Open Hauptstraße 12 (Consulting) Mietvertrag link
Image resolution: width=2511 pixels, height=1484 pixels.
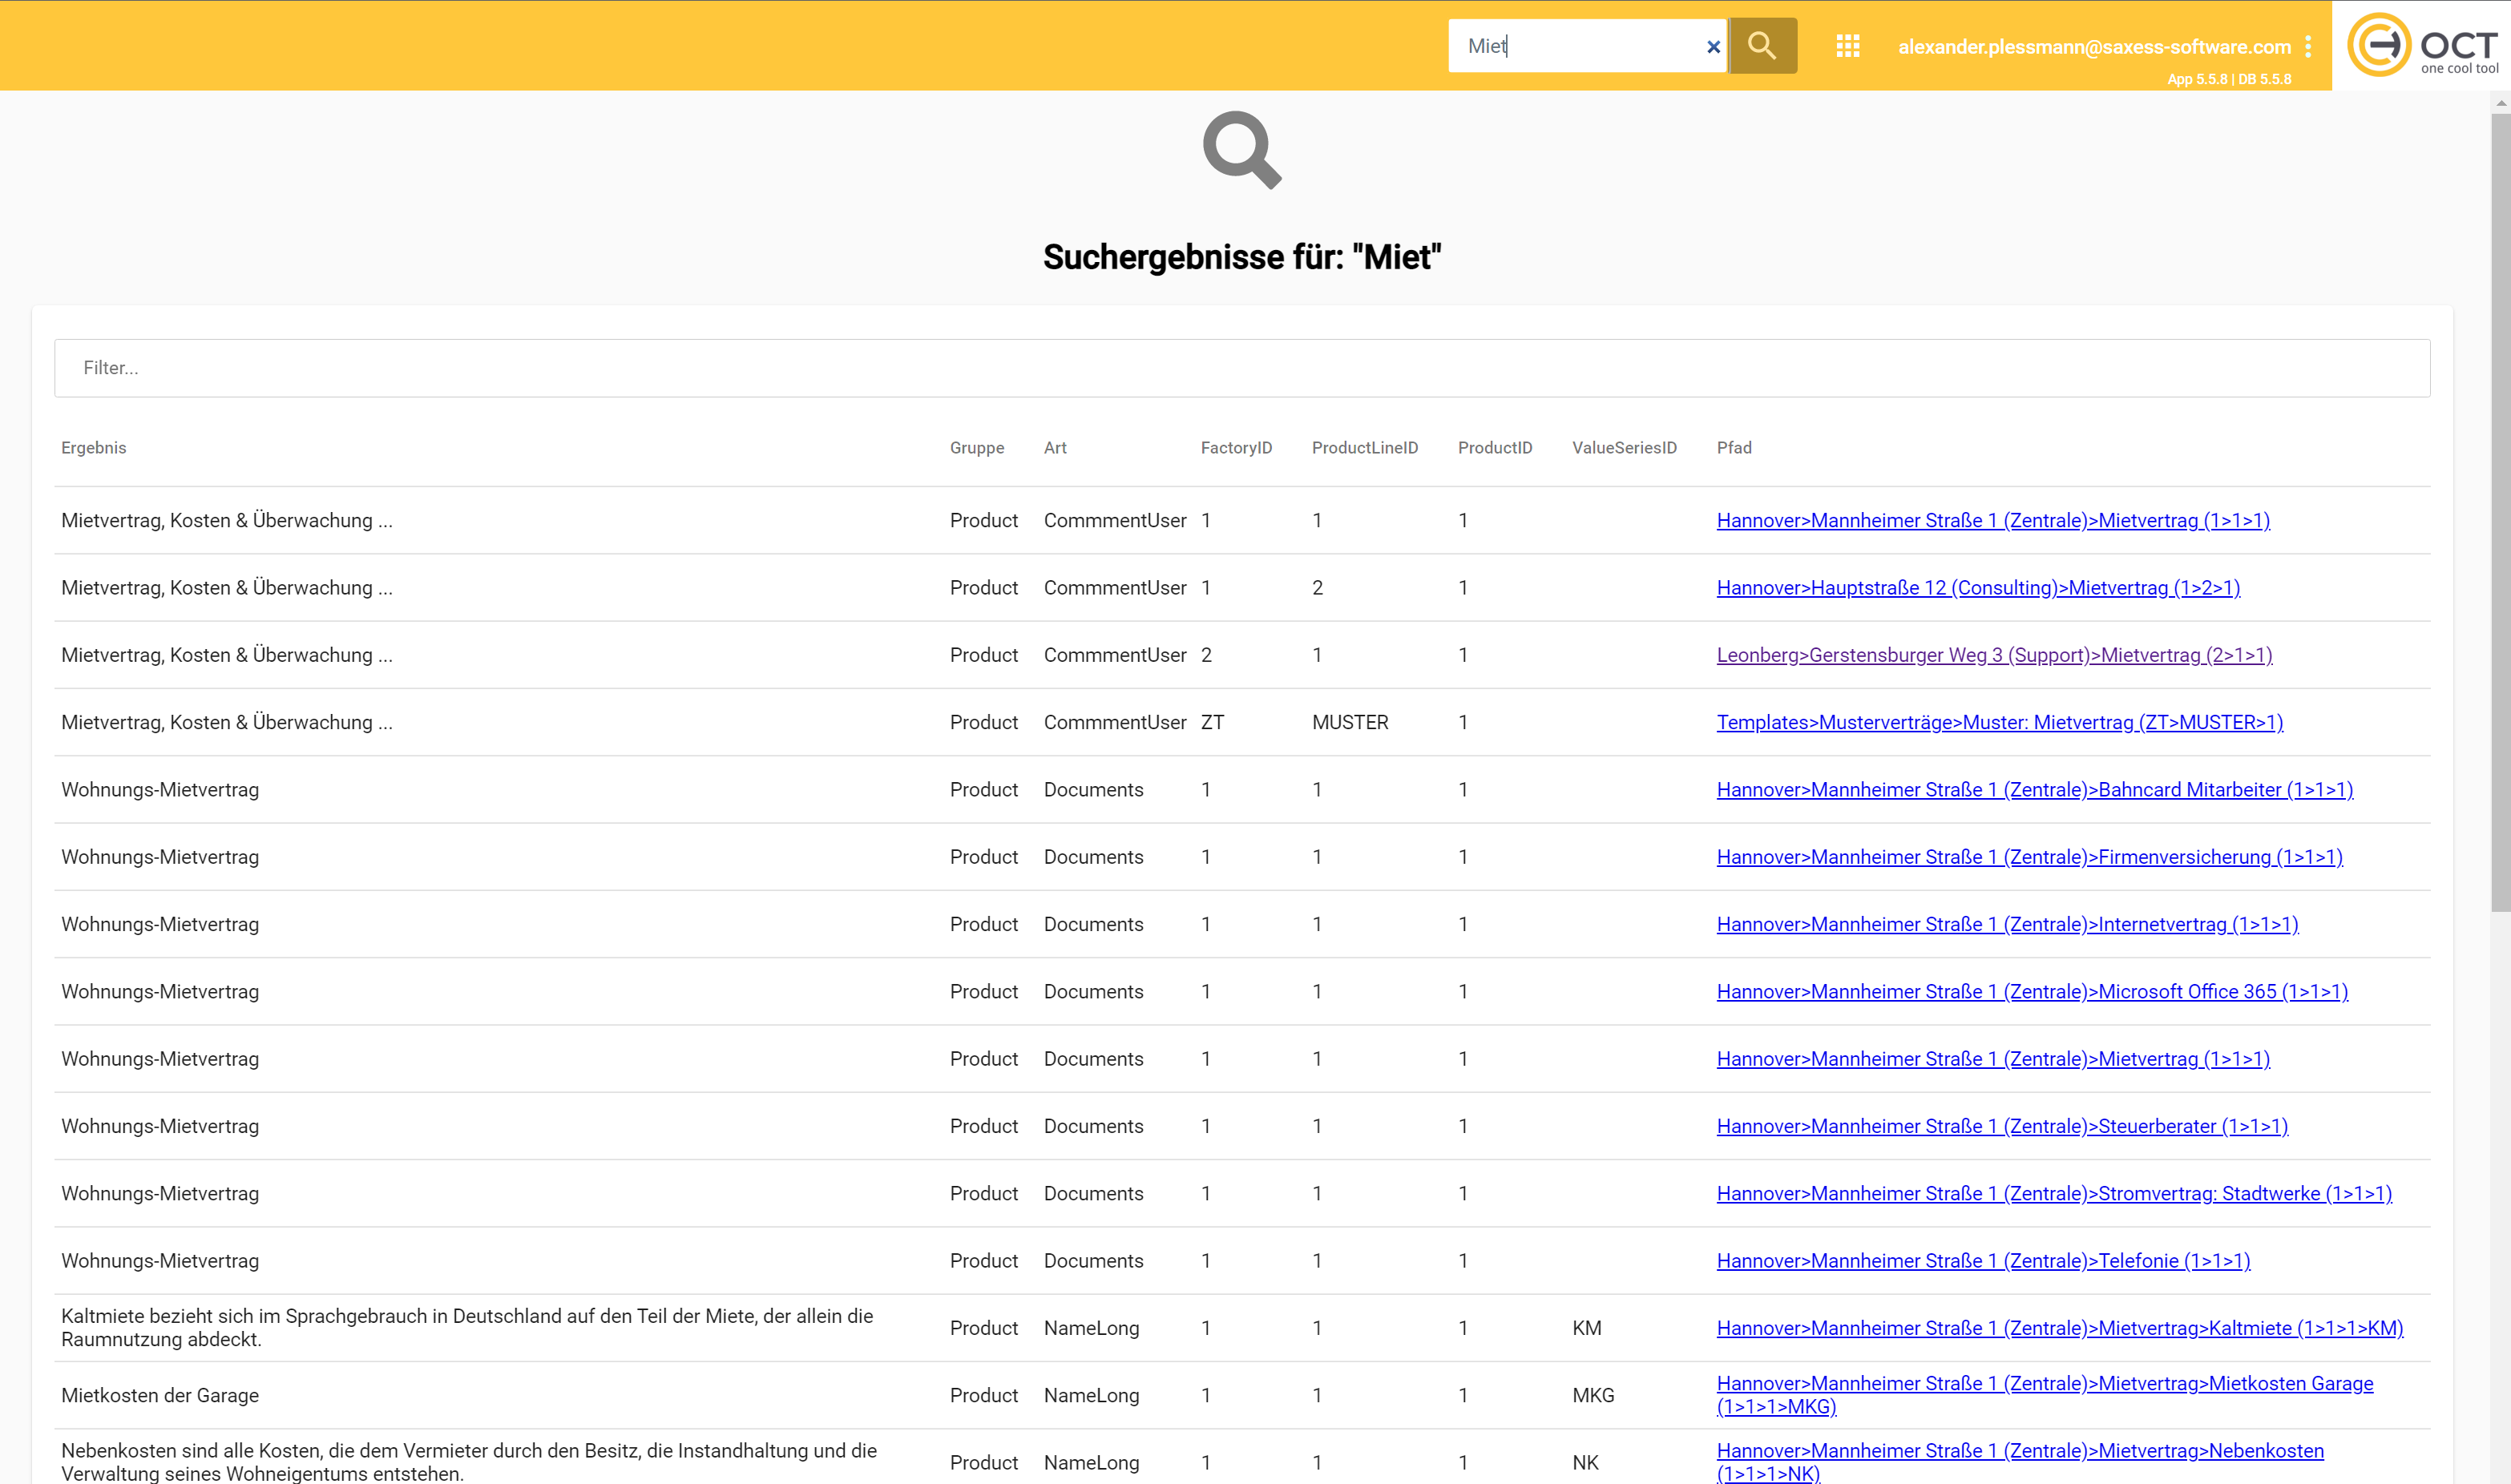(1977, 588)
